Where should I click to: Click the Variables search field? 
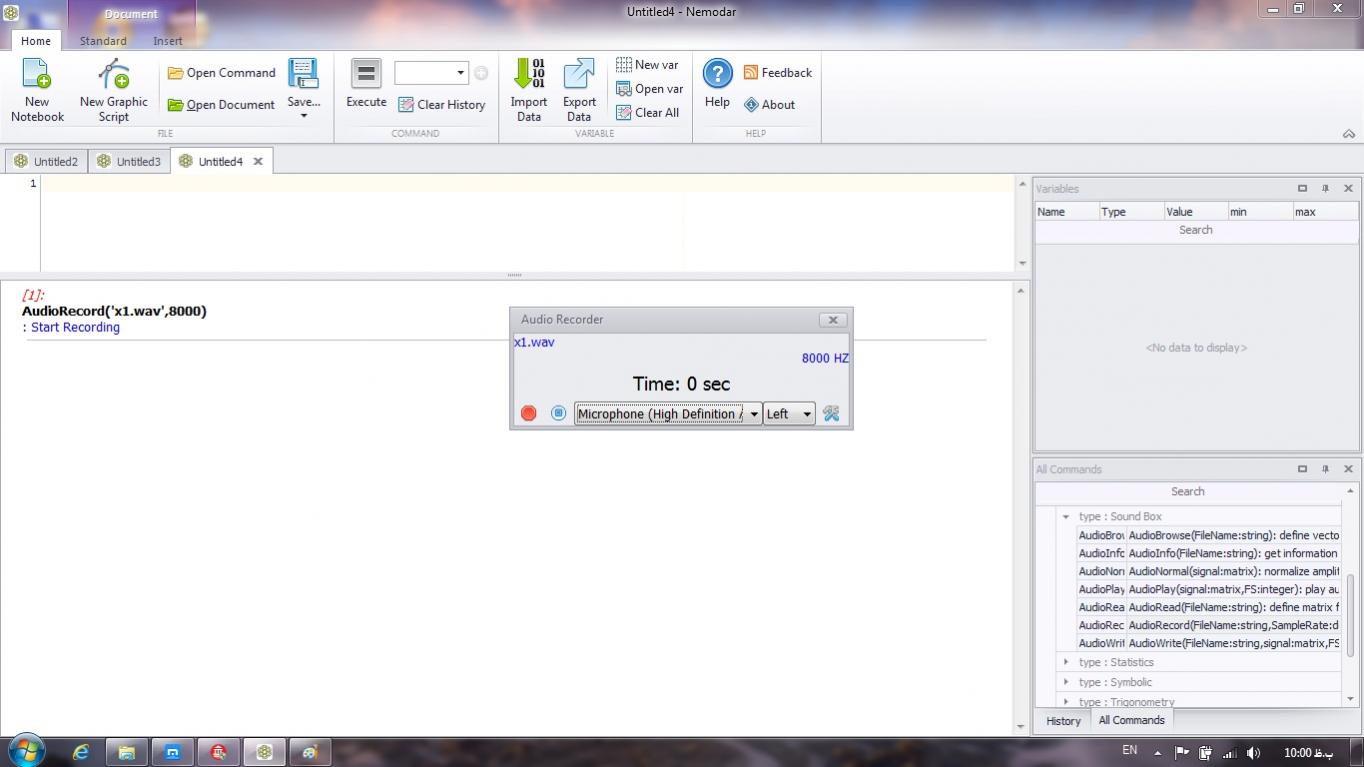point(1195,230)
